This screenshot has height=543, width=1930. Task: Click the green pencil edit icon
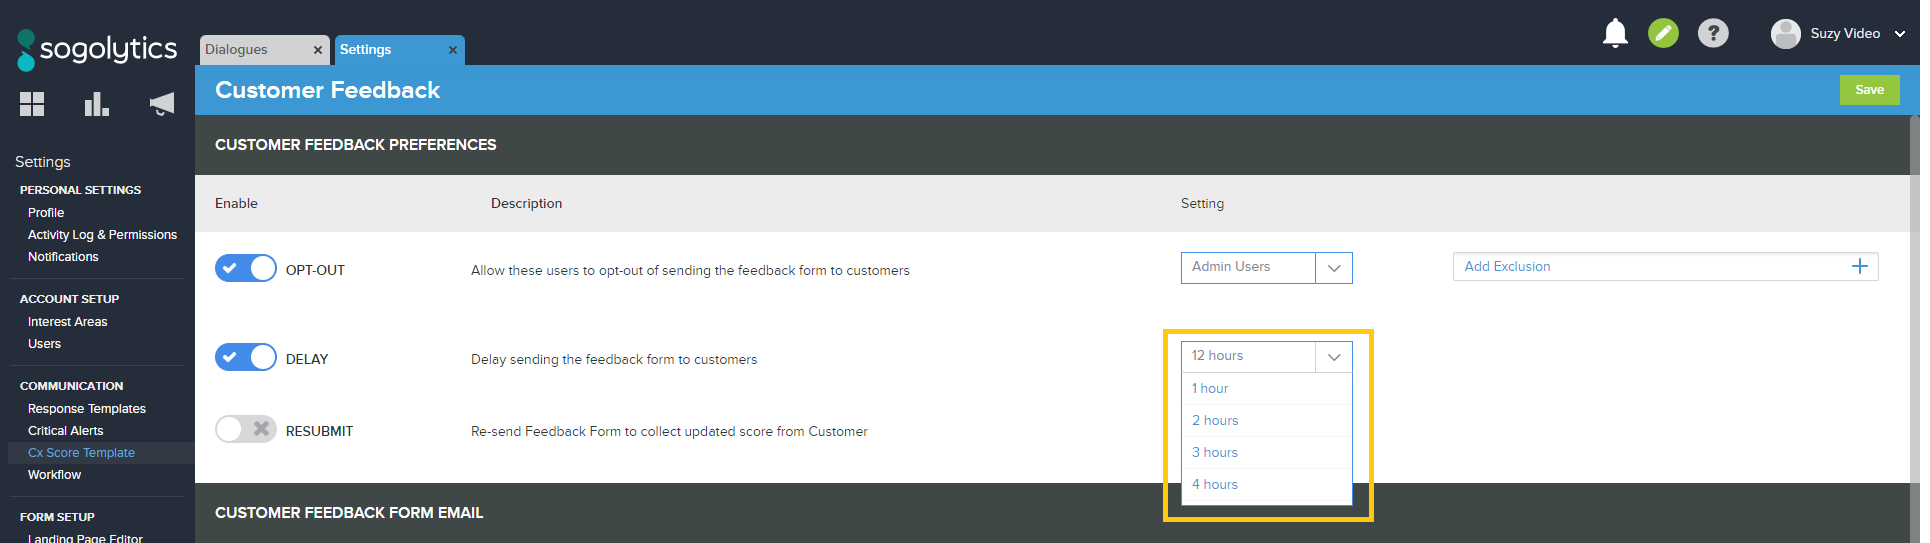1663,34
